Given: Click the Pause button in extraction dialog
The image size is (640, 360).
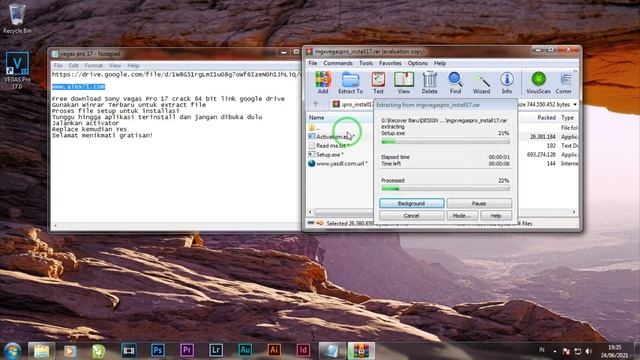Looking at the screenshot, I should (479, 203).
